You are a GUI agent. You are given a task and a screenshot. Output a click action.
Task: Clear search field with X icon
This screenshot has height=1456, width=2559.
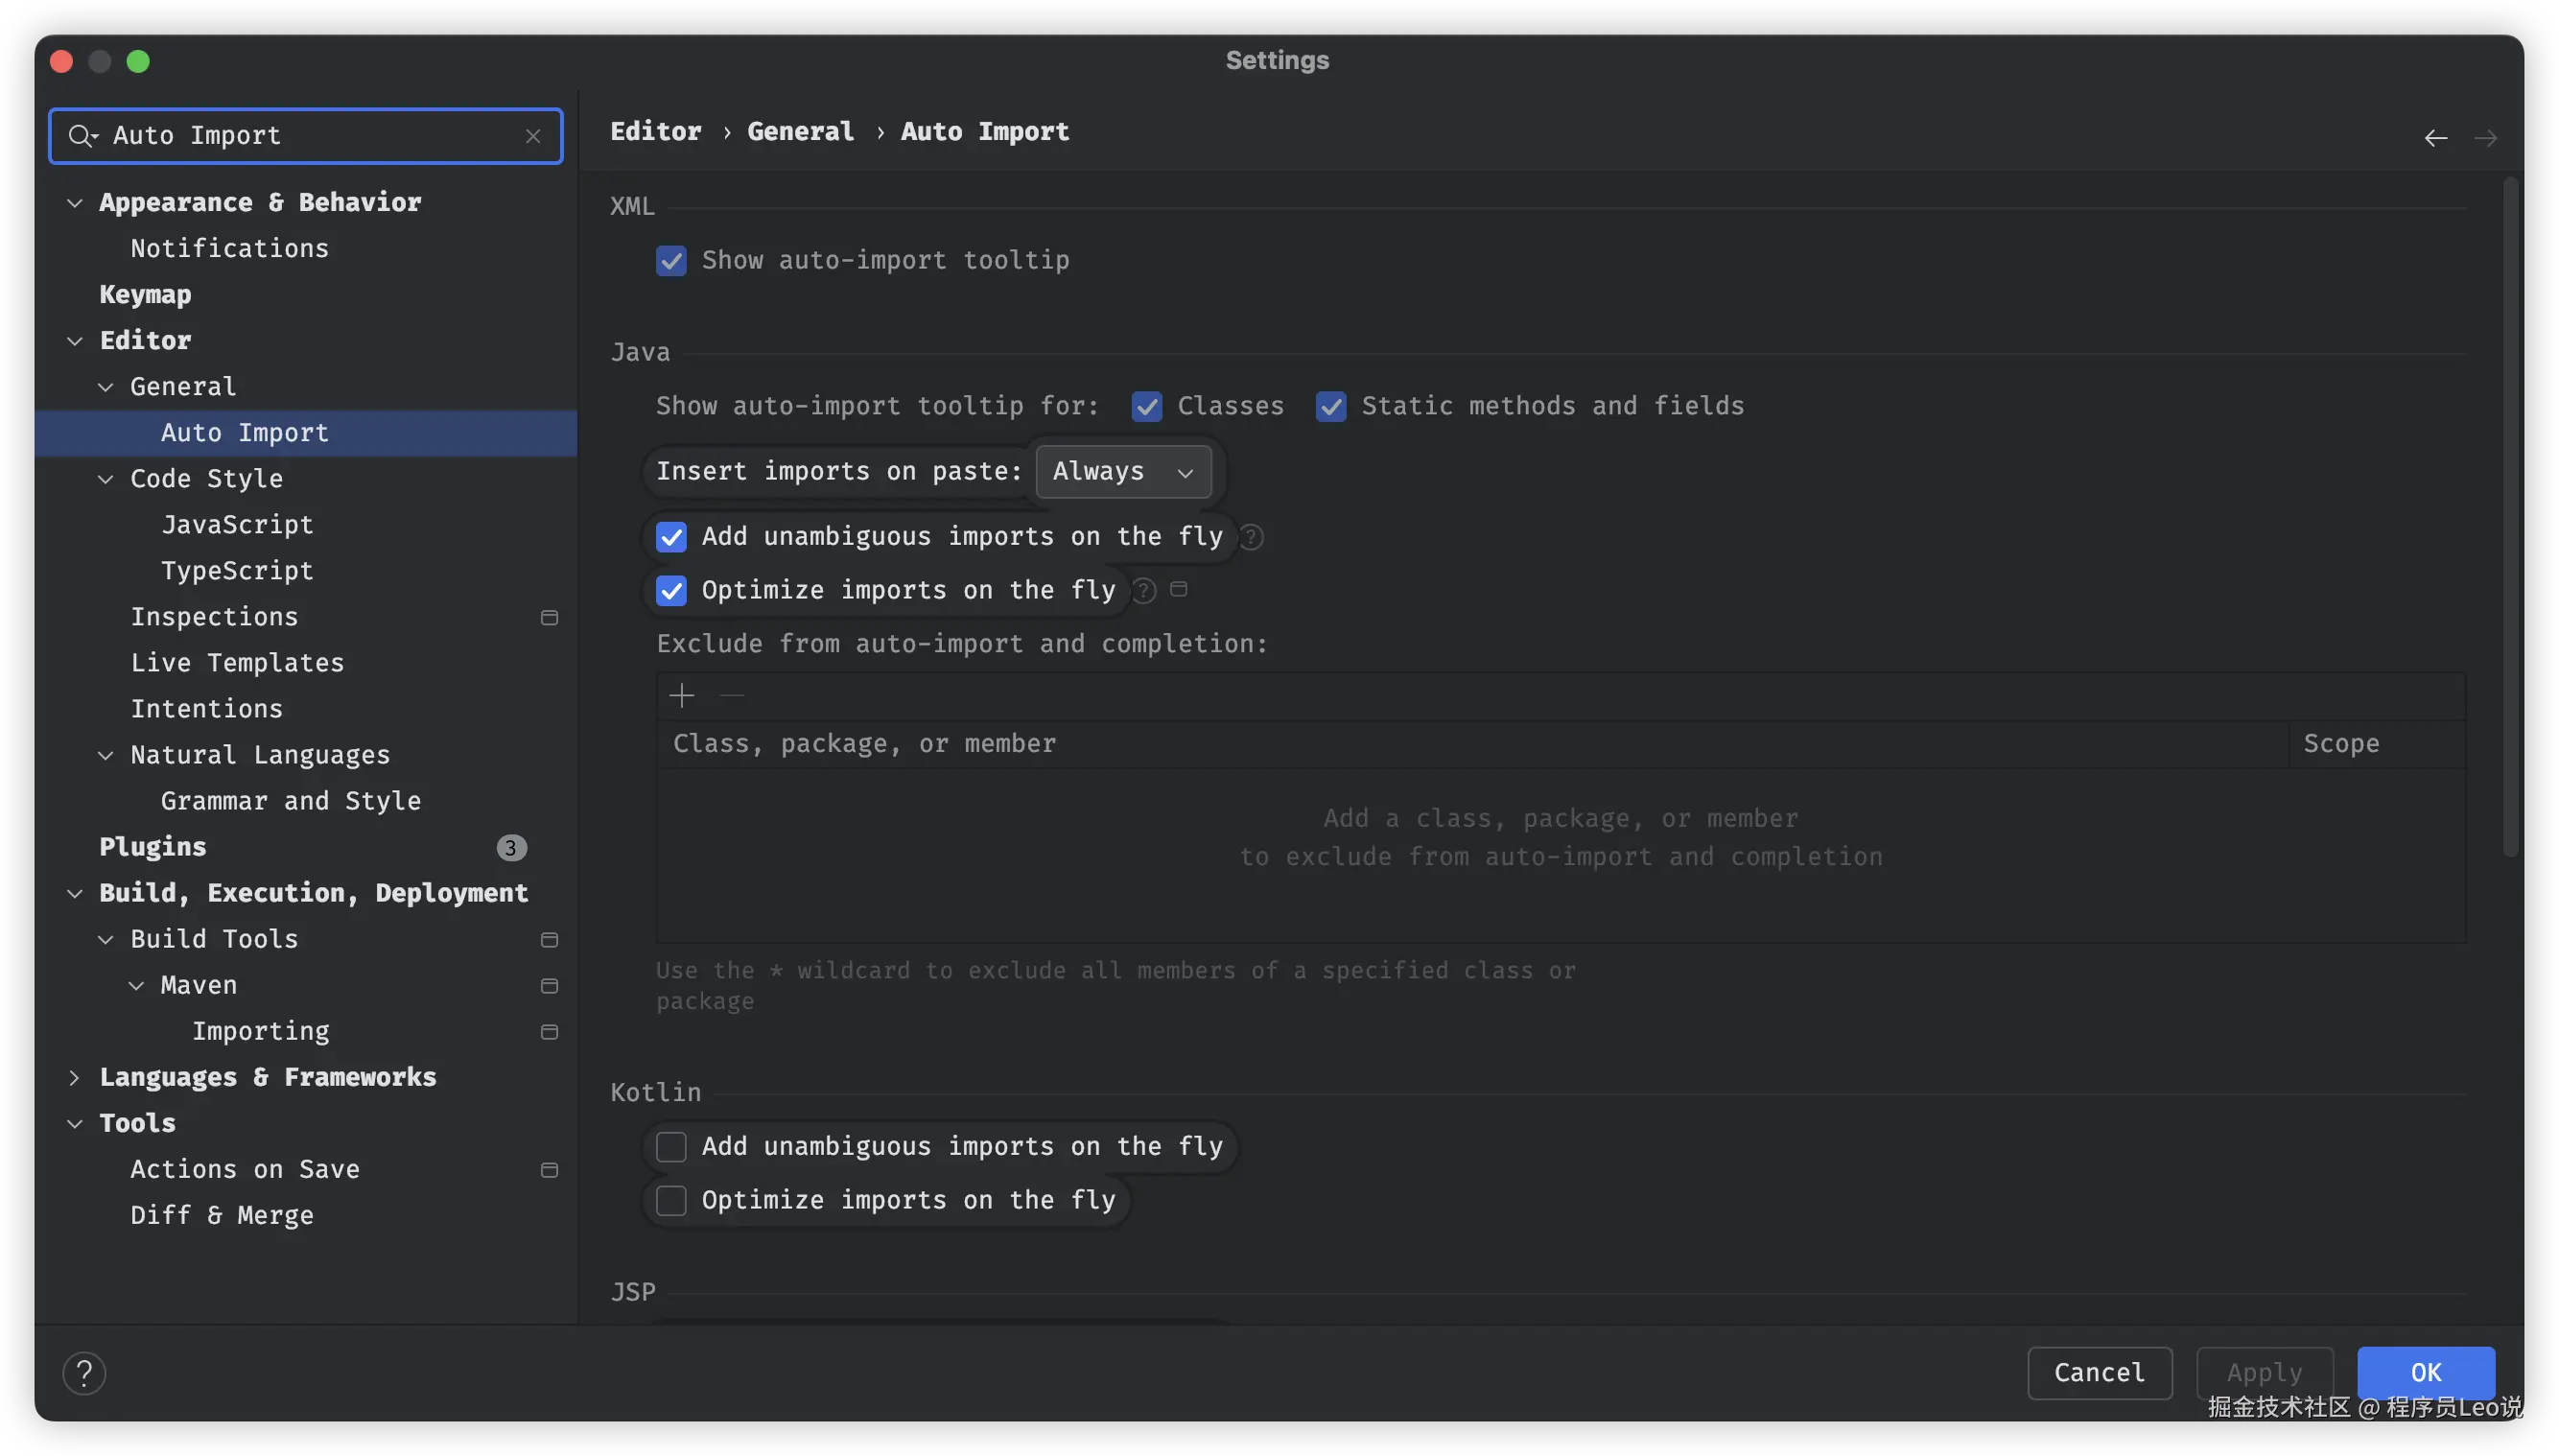tap(533, 136)
